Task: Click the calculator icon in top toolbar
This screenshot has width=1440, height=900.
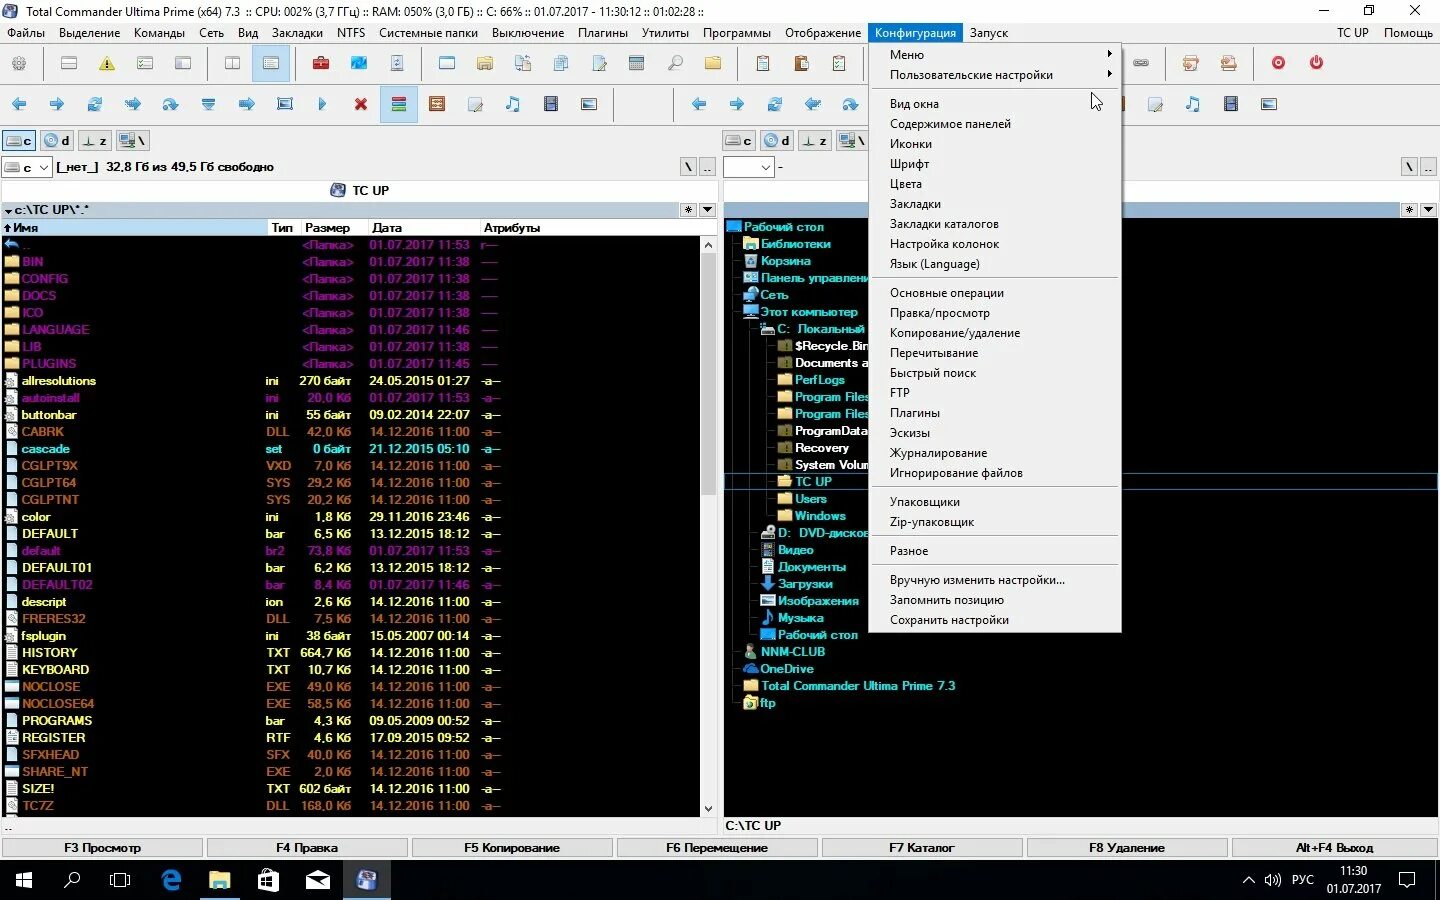Action: coord(637,63)
